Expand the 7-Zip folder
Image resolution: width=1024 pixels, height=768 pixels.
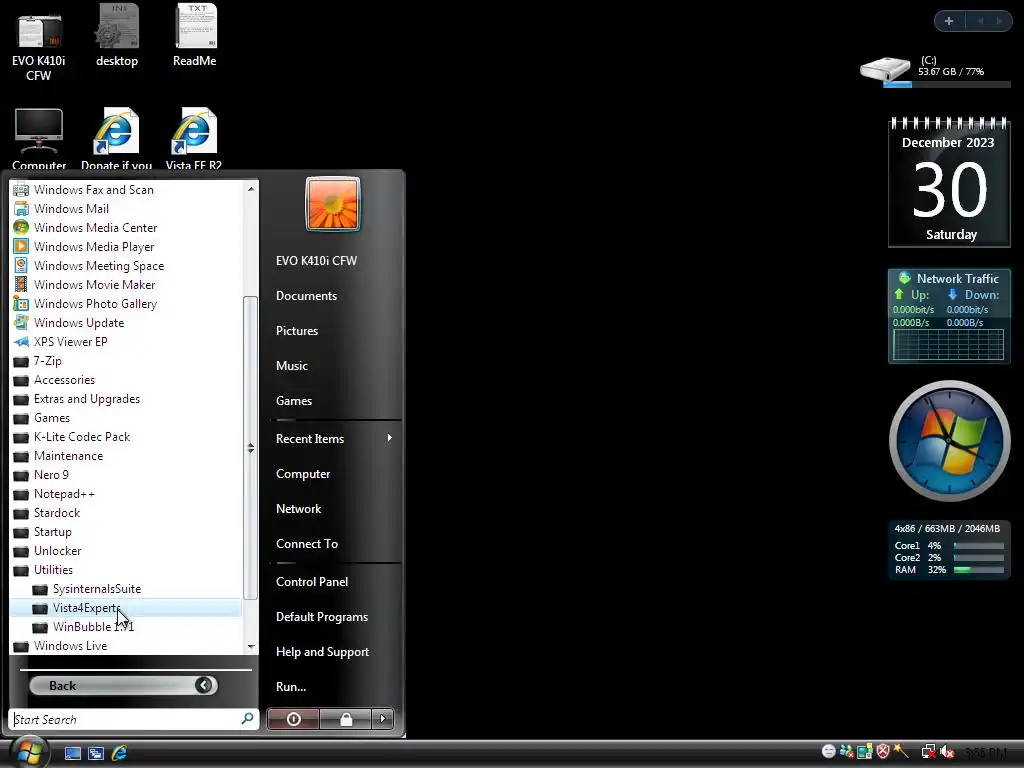[x=126, y=360]
